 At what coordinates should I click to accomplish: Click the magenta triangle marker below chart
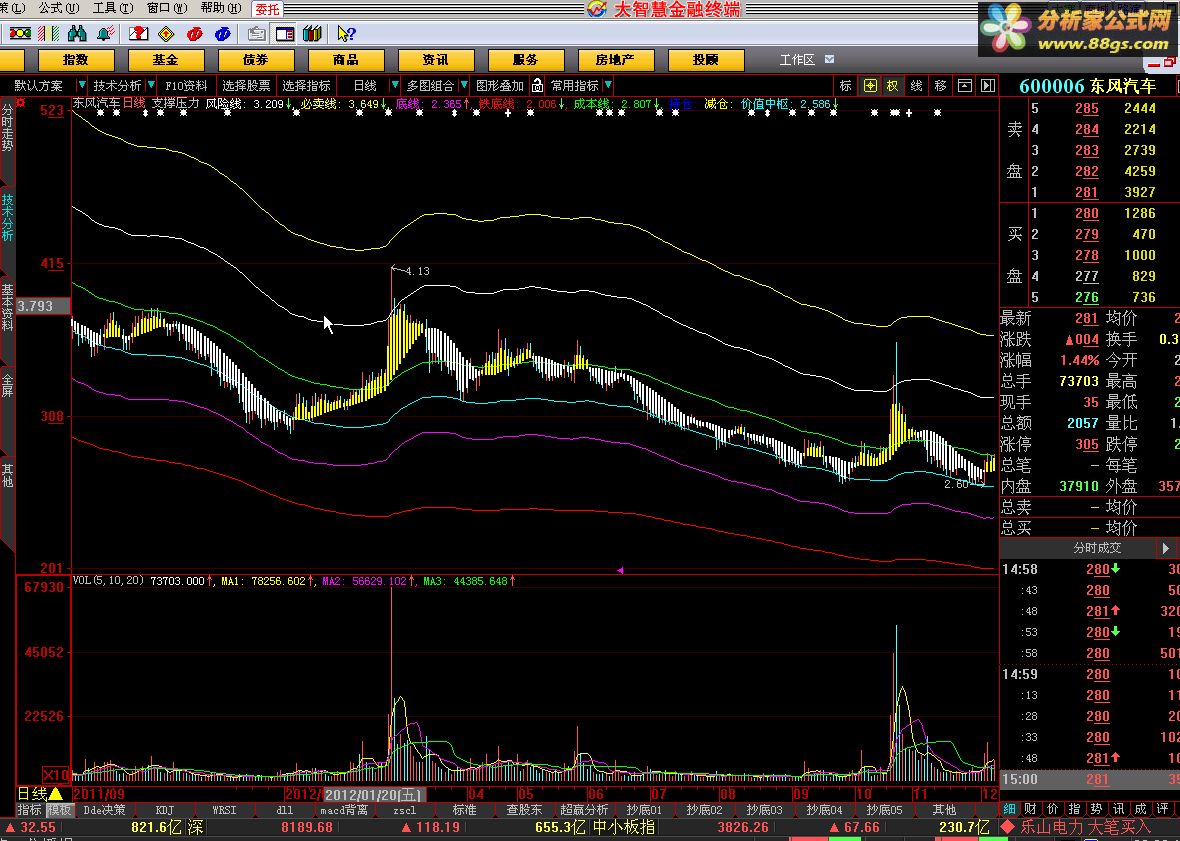coord(620,571)
